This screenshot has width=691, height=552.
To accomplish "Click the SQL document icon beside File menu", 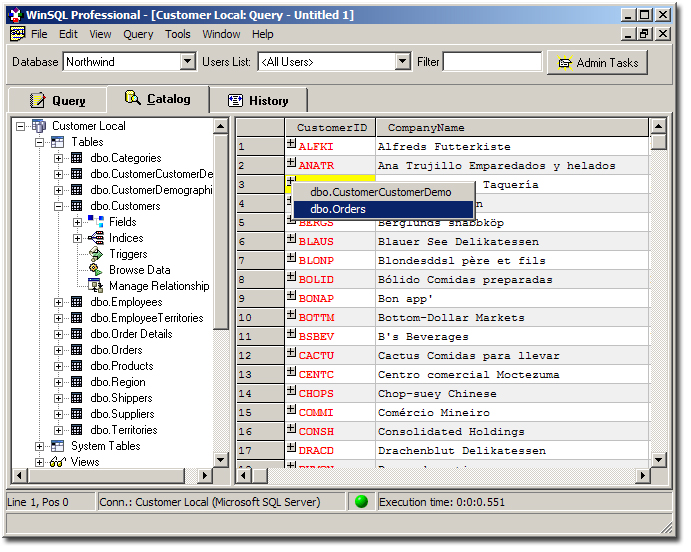I will click(18, 34).
